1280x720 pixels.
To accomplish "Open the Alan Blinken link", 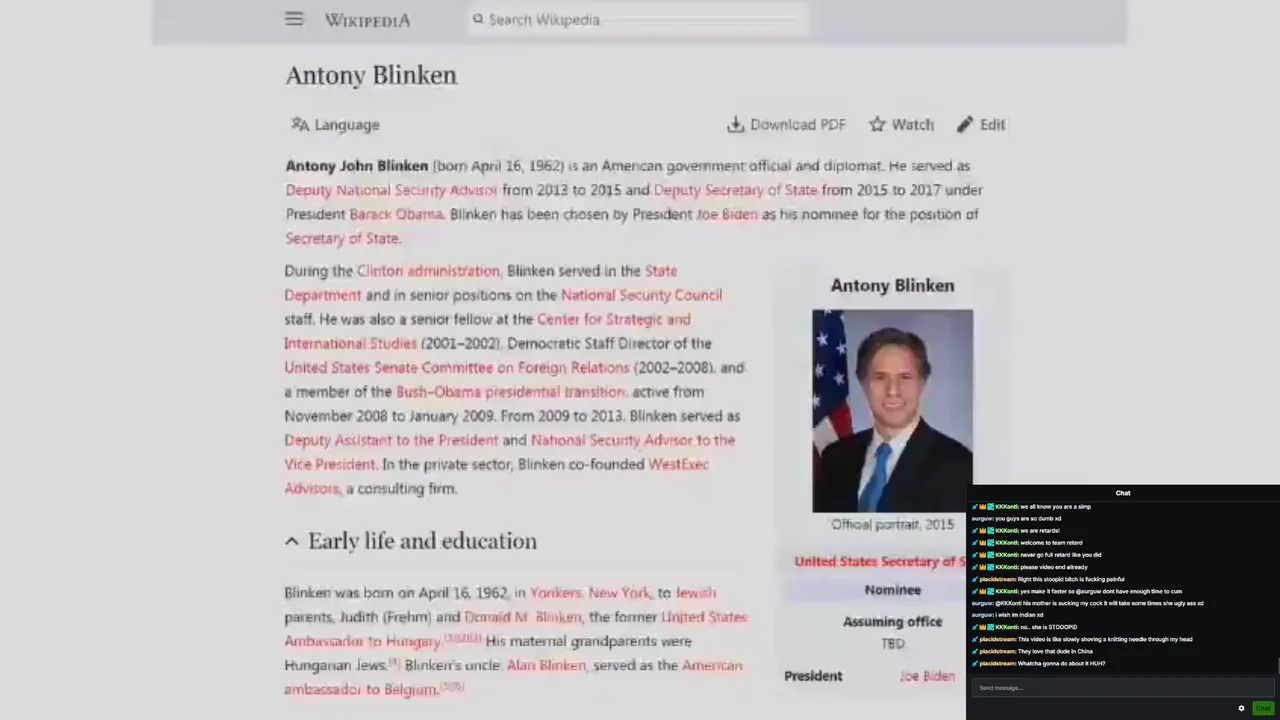I will pyautogui.click(x=546, y=665).
